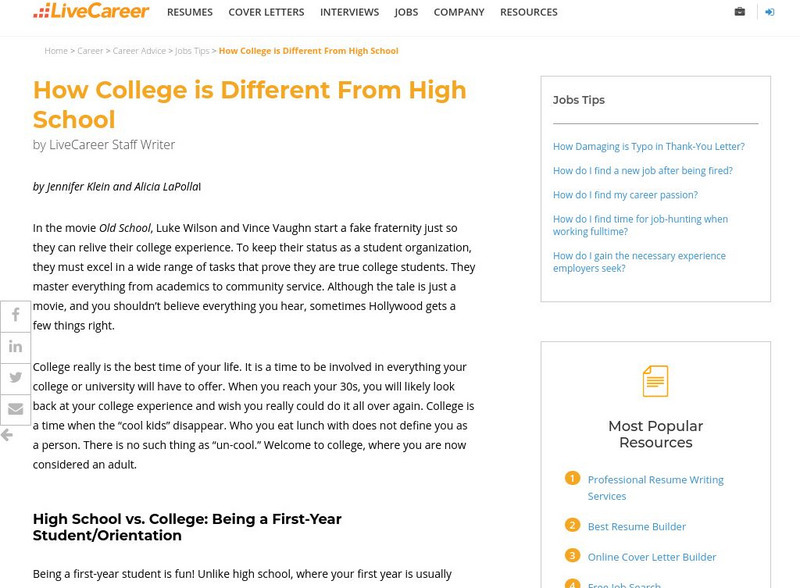Click the sign-in icon at top right
800x588 pixels.
(769, 12)
